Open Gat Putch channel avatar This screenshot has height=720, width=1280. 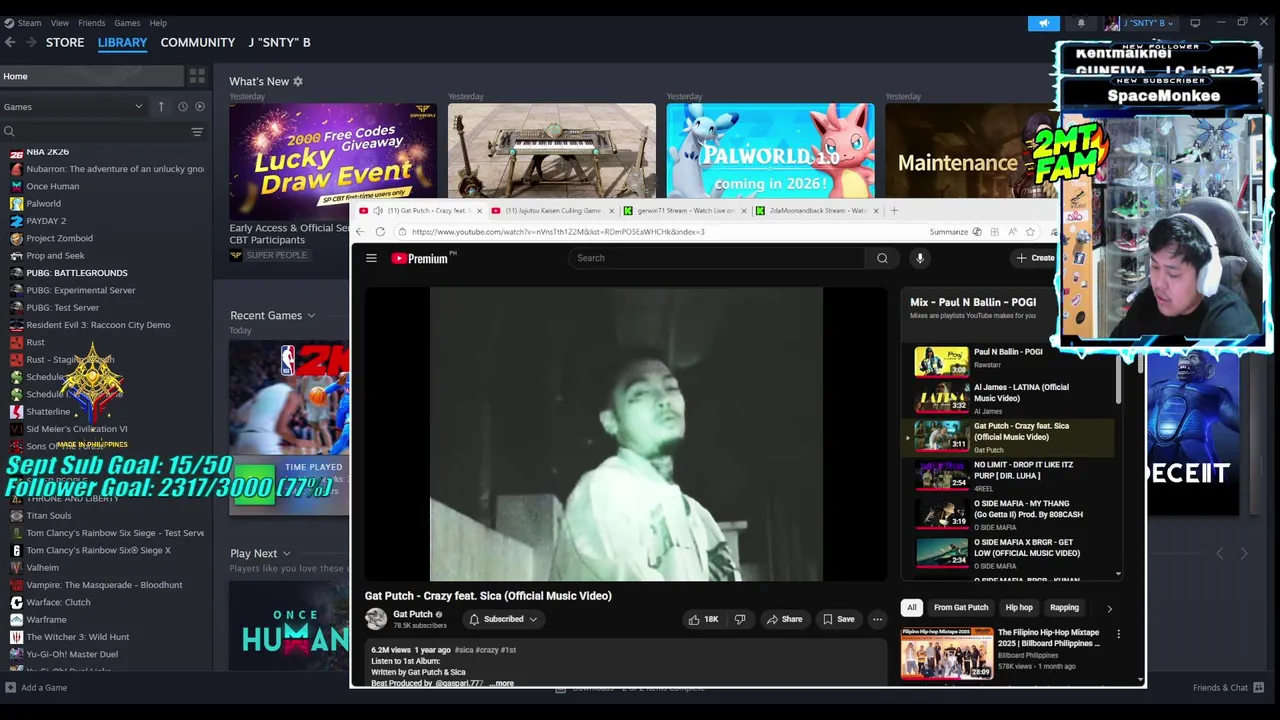[376, 619]
